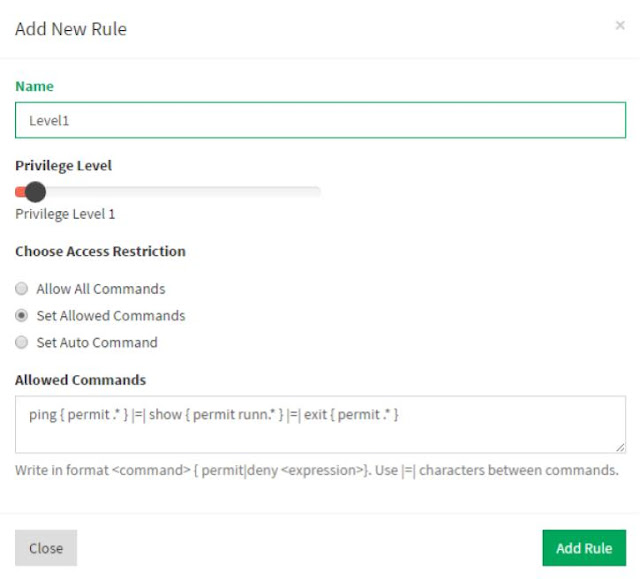
Task: Click the Allowed Commands heading label
Action: coord(80,380)
